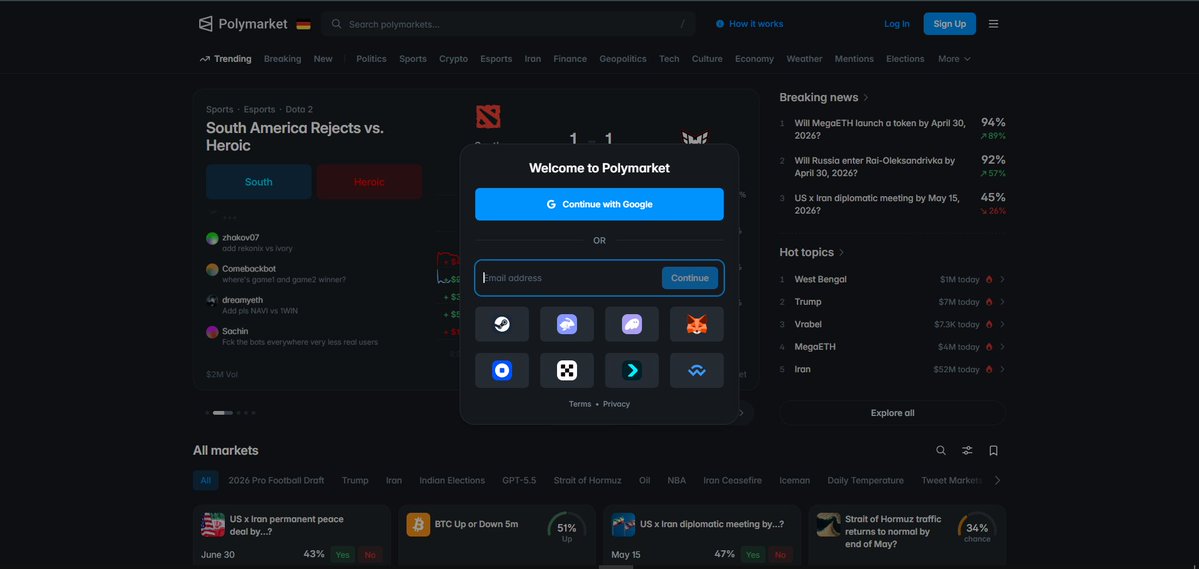Click the Trending arrow icon
The width and height of the screenshot is (1199, 569).
click(x=204, y=59)
